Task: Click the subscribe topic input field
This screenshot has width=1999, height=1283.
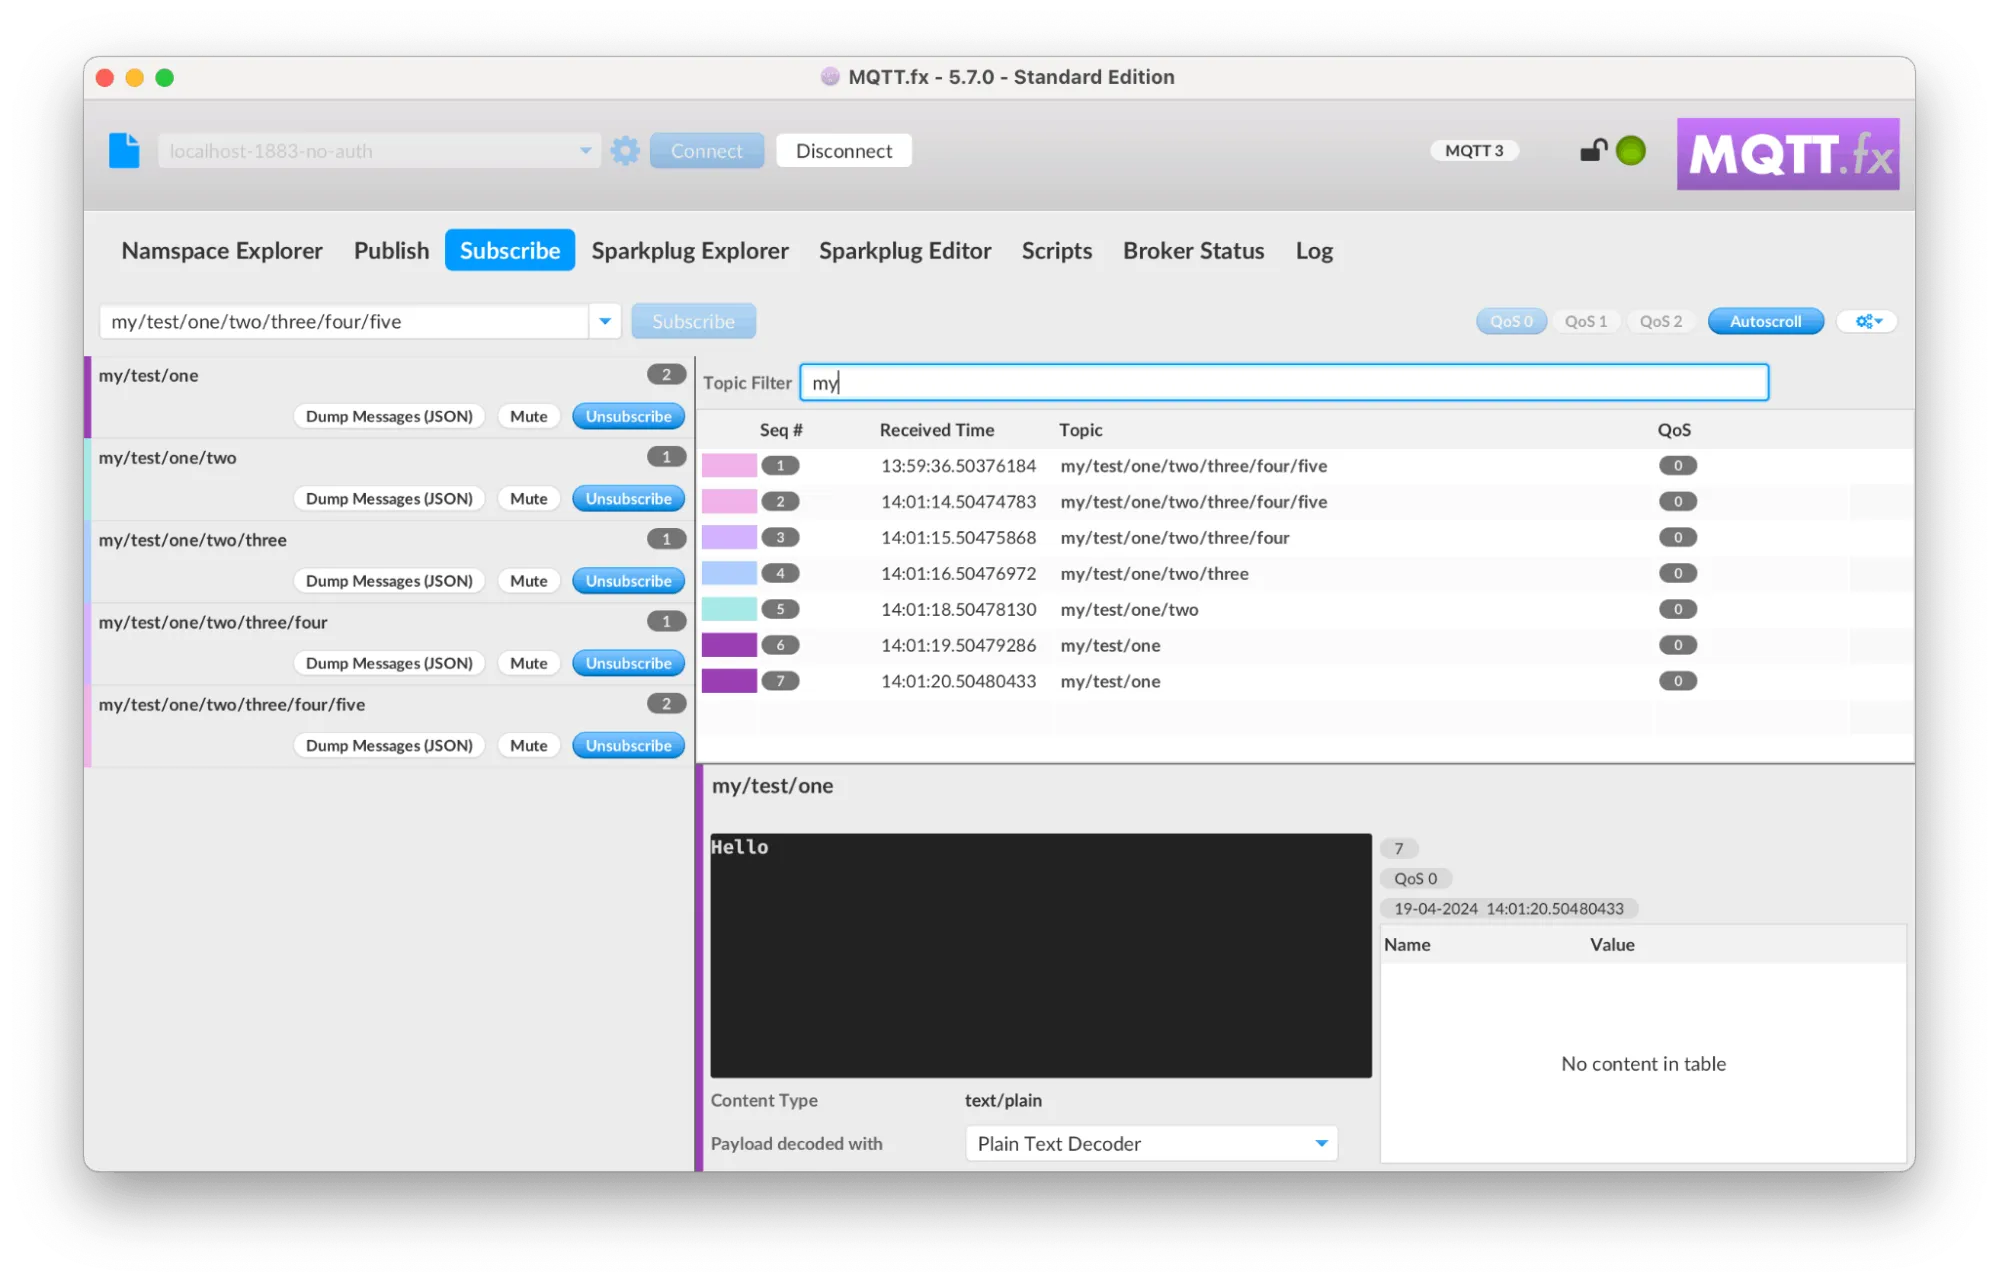Action: click(344, 321)
